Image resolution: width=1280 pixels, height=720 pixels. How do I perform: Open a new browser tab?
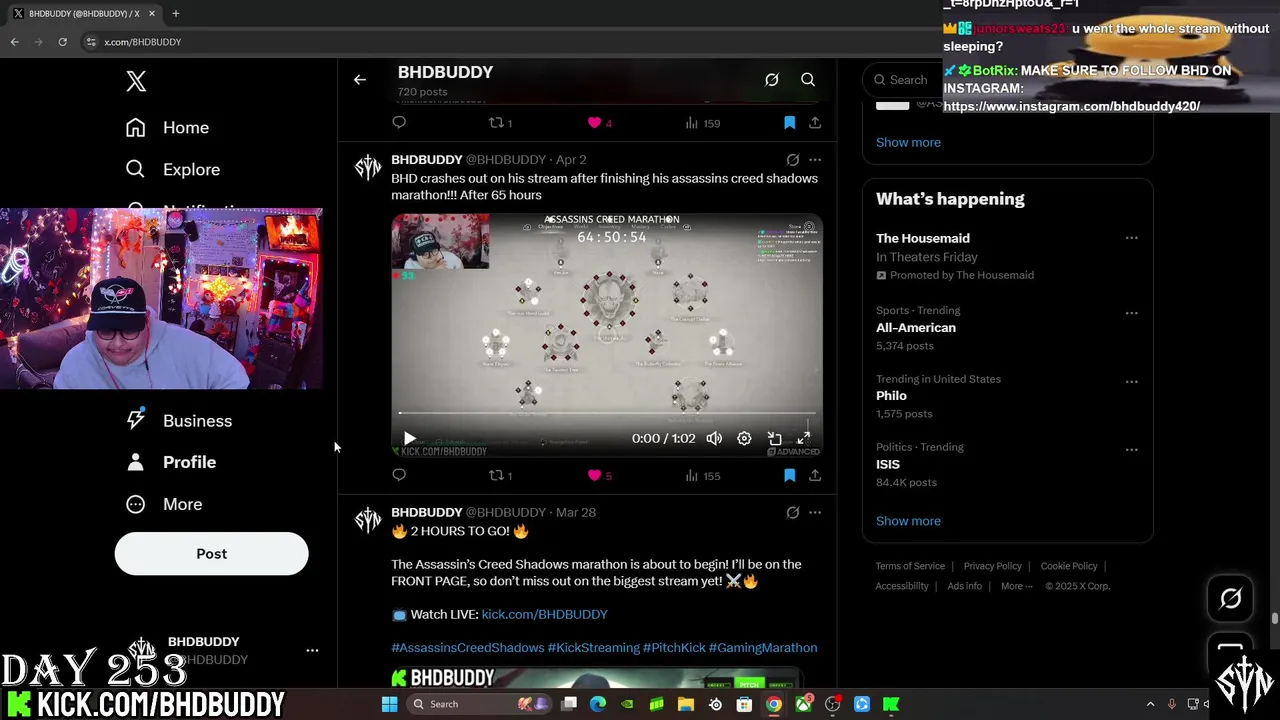(x=175, y=14)
